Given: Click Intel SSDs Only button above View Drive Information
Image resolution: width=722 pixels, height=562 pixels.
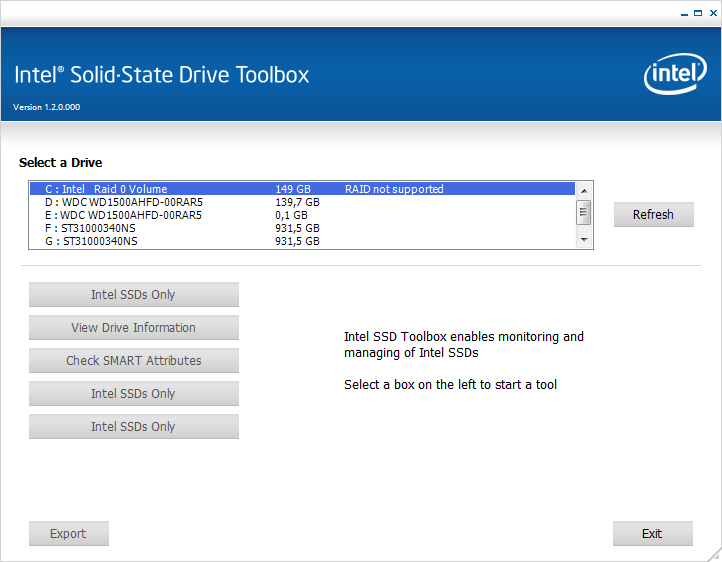Looking at the screenshot, I should click(134, 295).
